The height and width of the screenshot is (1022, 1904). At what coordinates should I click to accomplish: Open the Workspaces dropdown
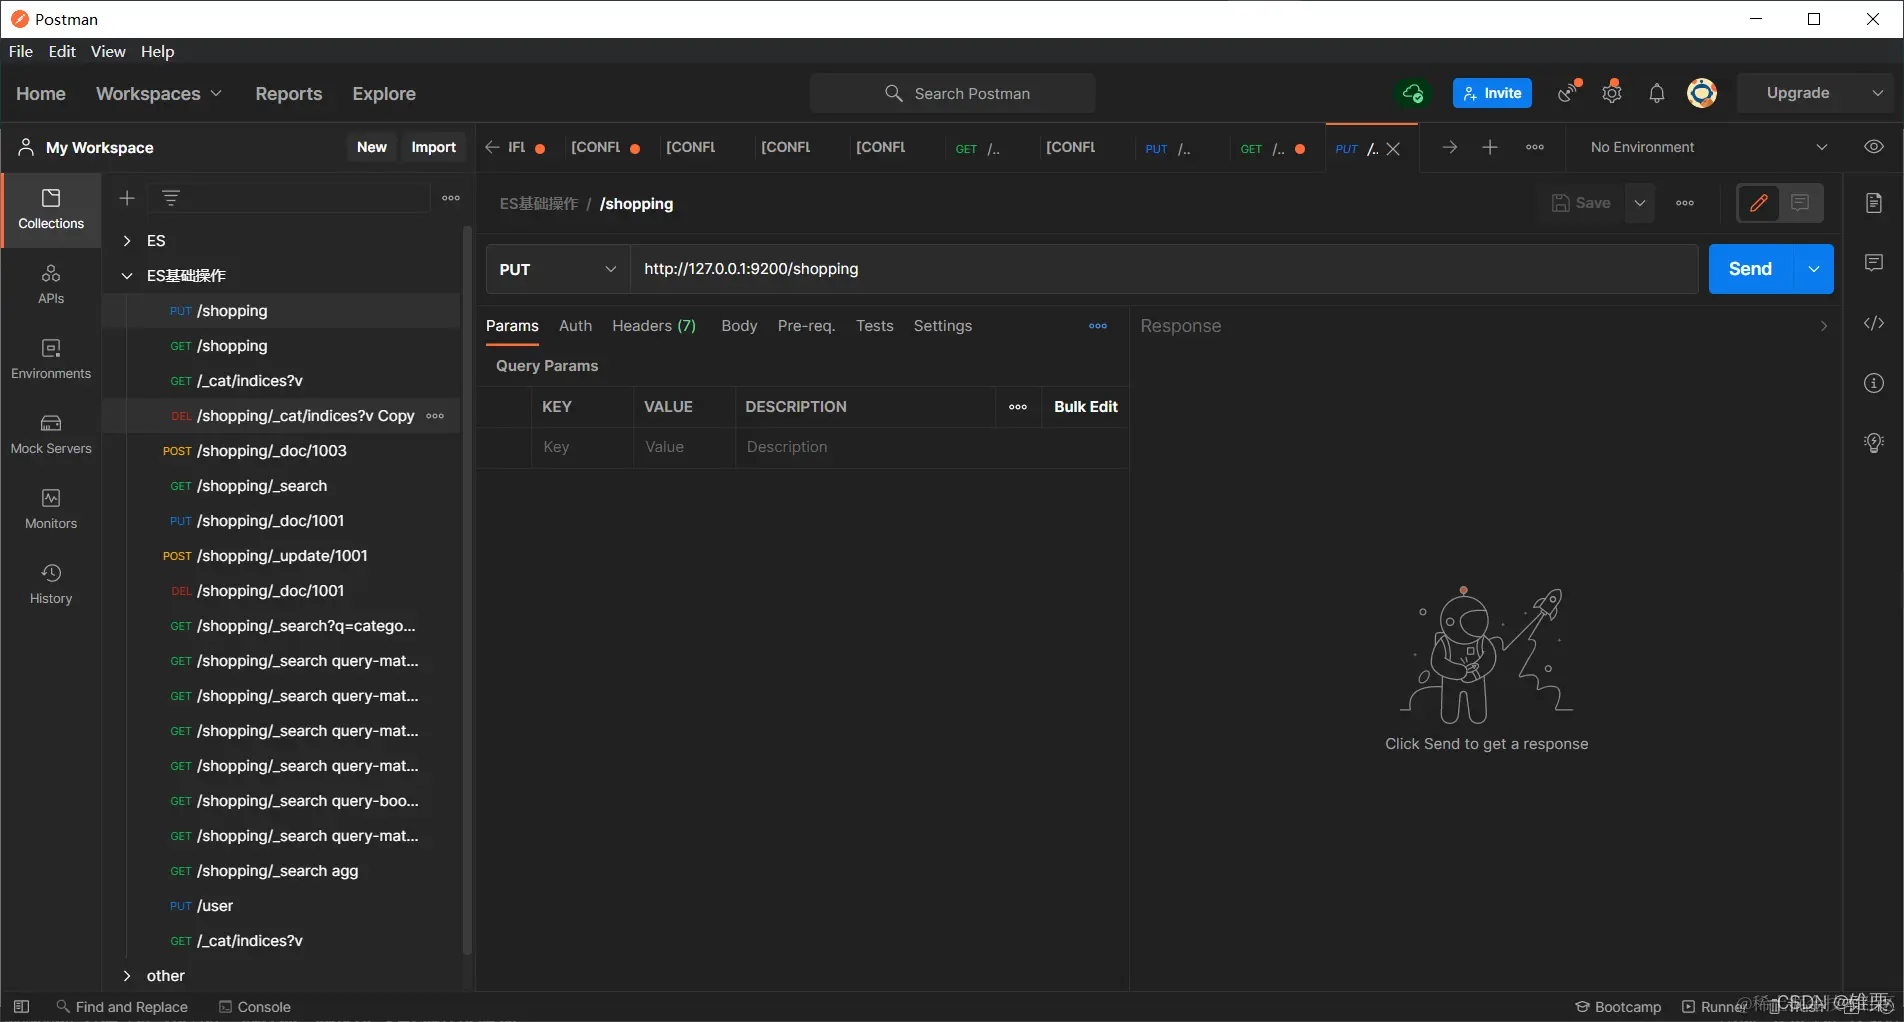159,93
